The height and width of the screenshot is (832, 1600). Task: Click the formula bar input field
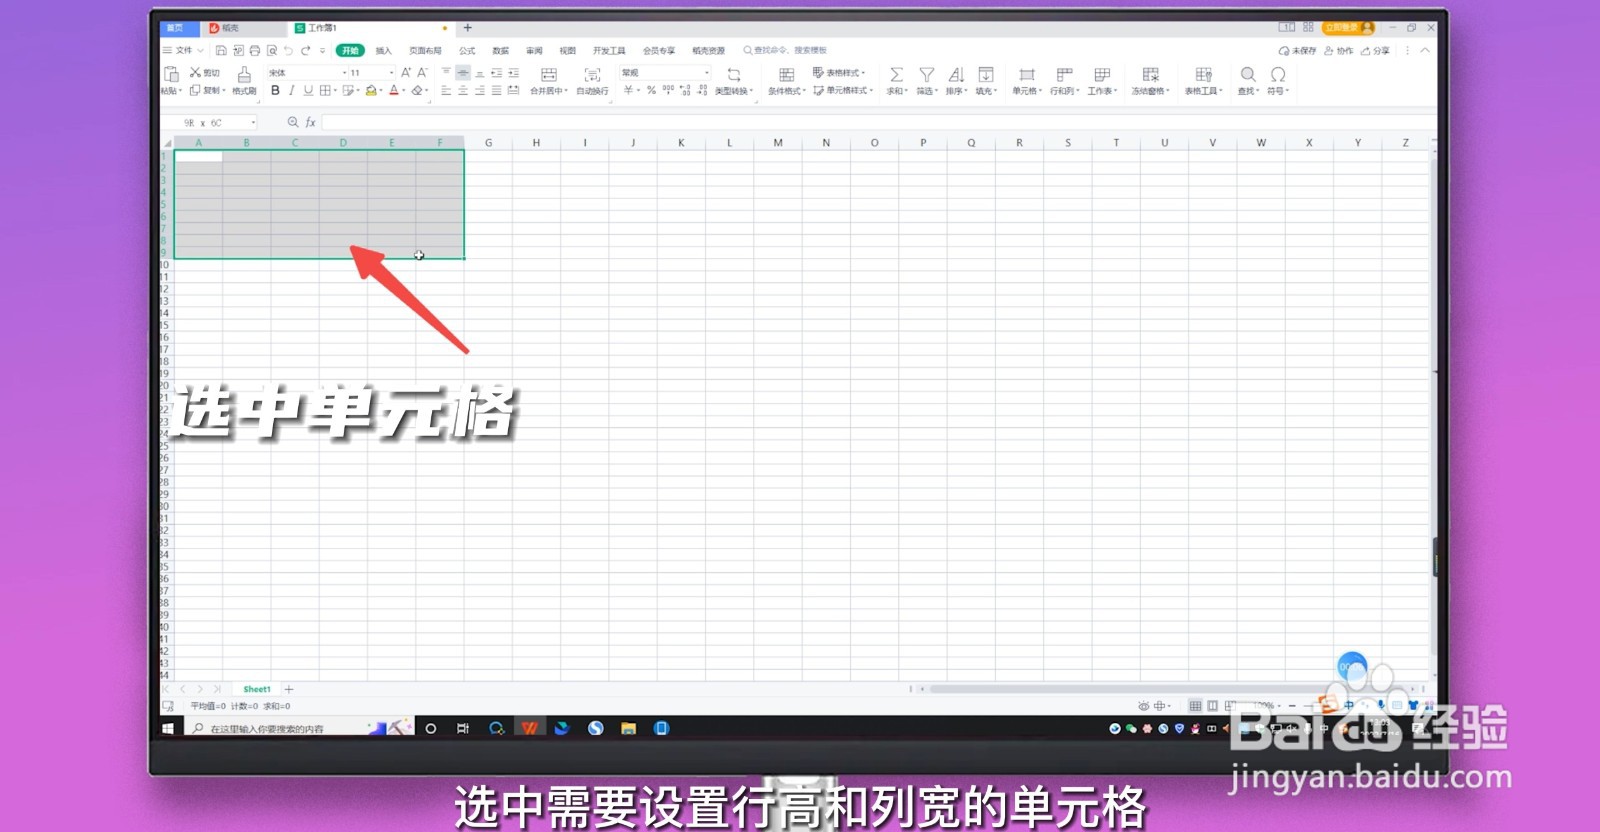[878, 122]
